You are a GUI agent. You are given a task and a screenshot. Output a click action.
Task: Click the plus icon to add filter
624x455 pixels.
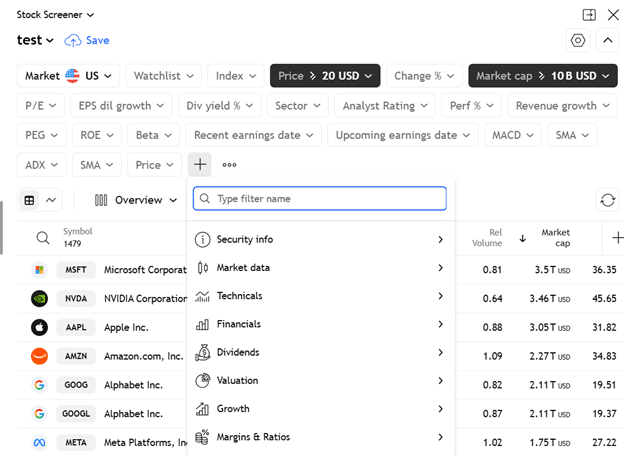pos(200,165)
